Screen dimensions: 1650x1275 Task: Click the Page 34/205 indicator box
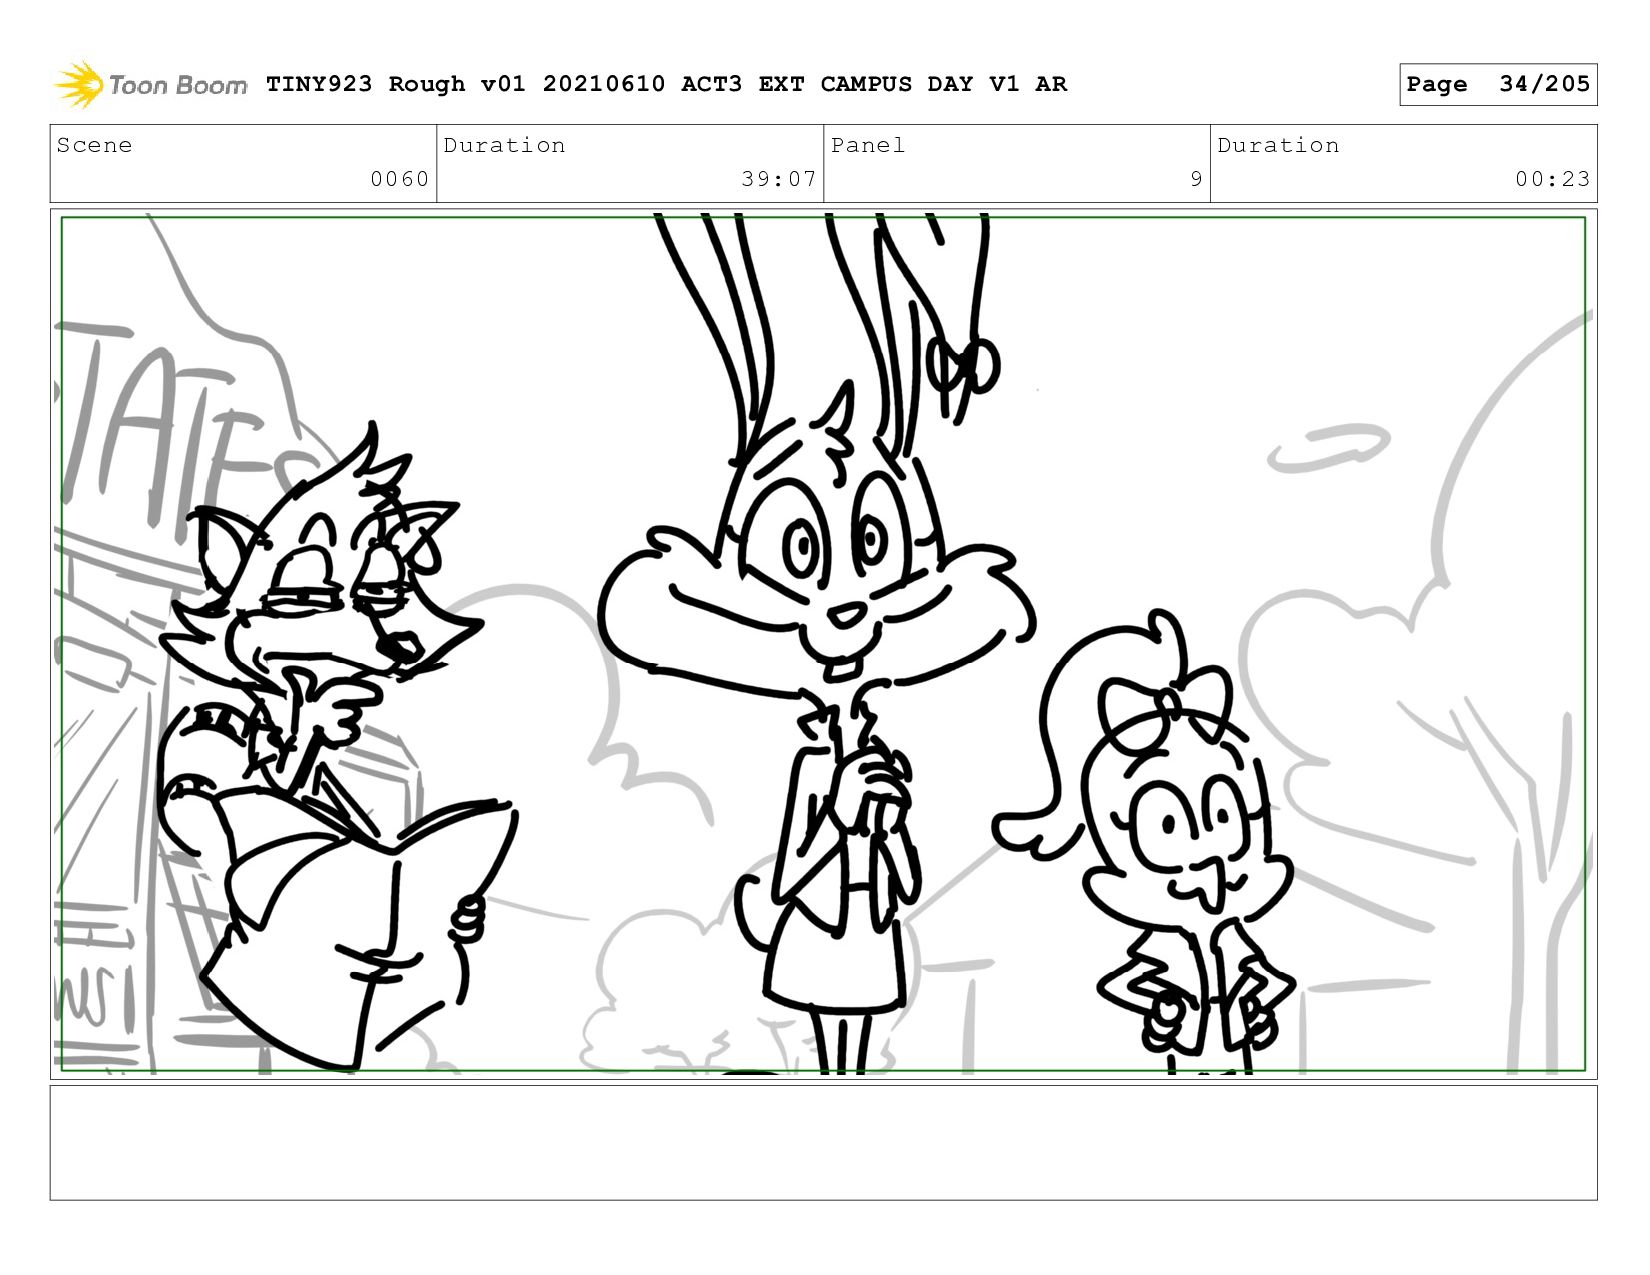click(x=1498, y=84)
